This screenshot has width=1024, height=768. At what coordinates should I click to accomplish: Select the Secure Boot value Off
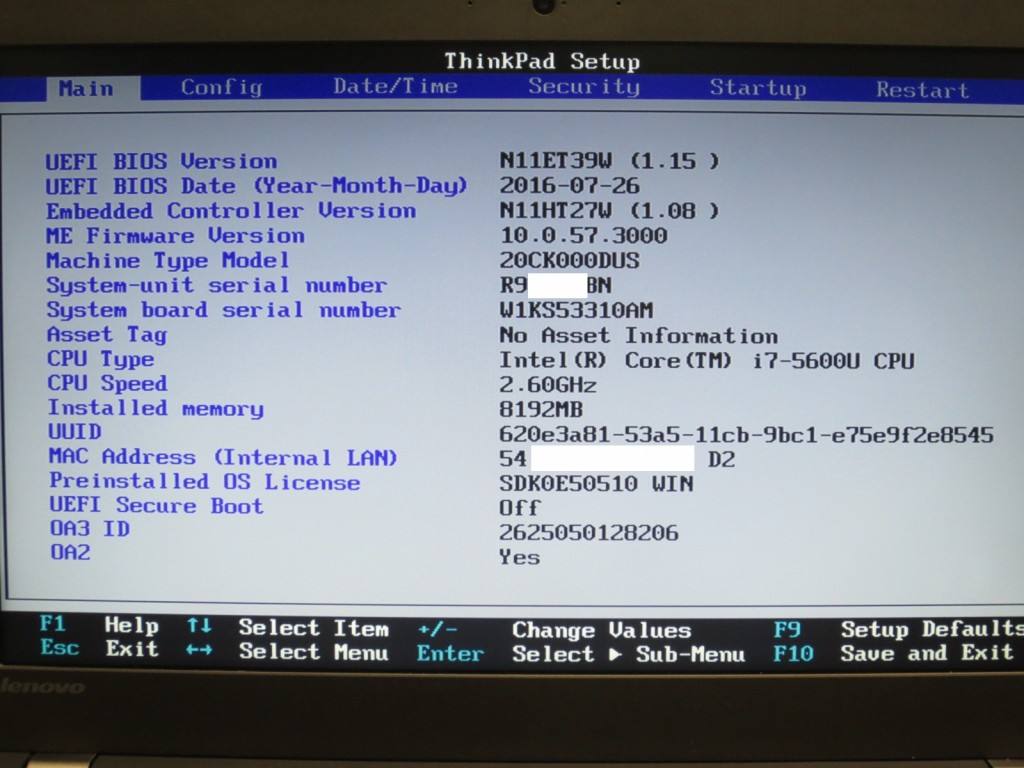520,508
